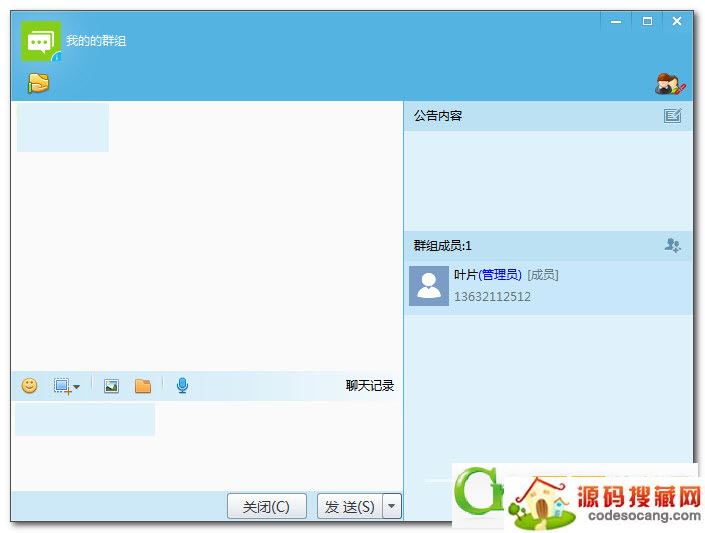Send a file using orange folder icon
The height and width of the screenshot is (533, 705).
(x=143, y=386)
